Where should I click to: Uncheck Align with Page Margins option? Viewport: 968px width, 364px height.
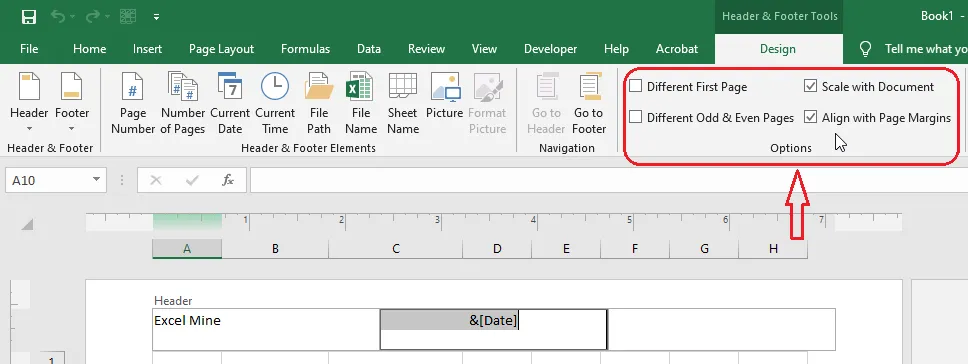tap(811, 117)
